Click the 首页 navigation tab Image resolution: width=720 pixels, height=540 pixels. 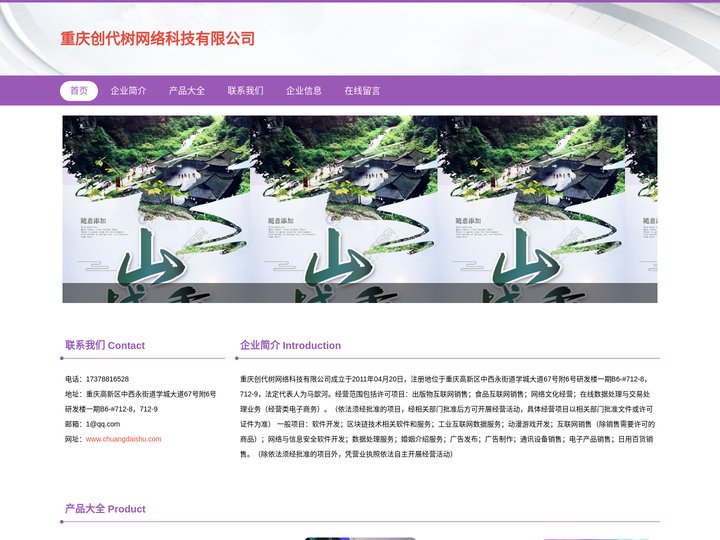79,90
